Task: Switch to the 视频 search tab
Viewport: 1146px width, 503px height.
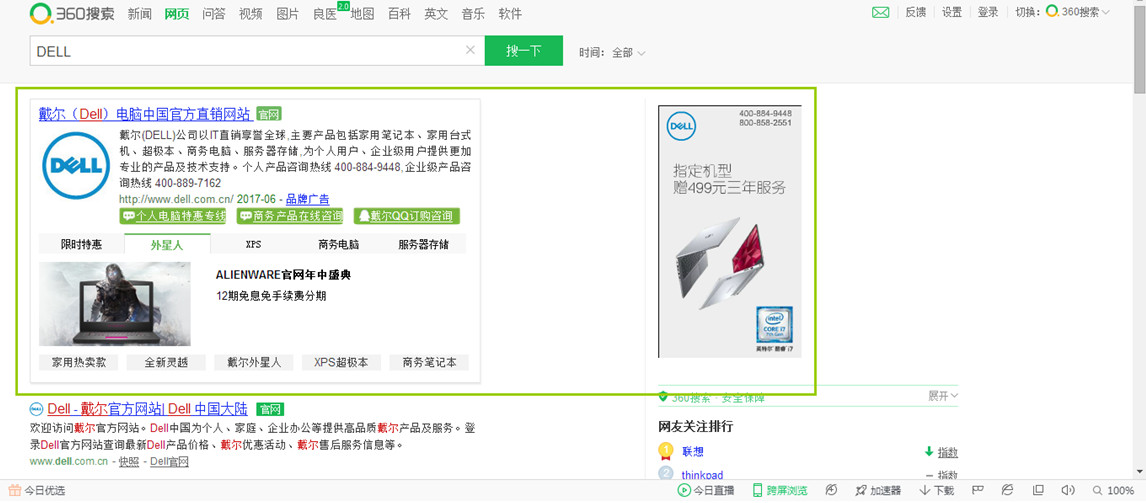Action: (251, 13)
